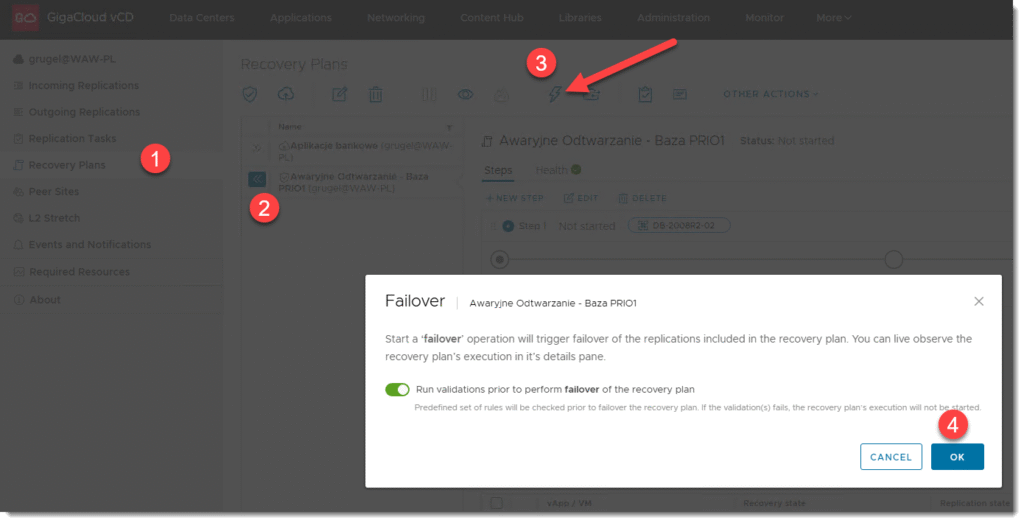
Task: Click the cloud upload icon in toolbar
Action: click(286, 94)
